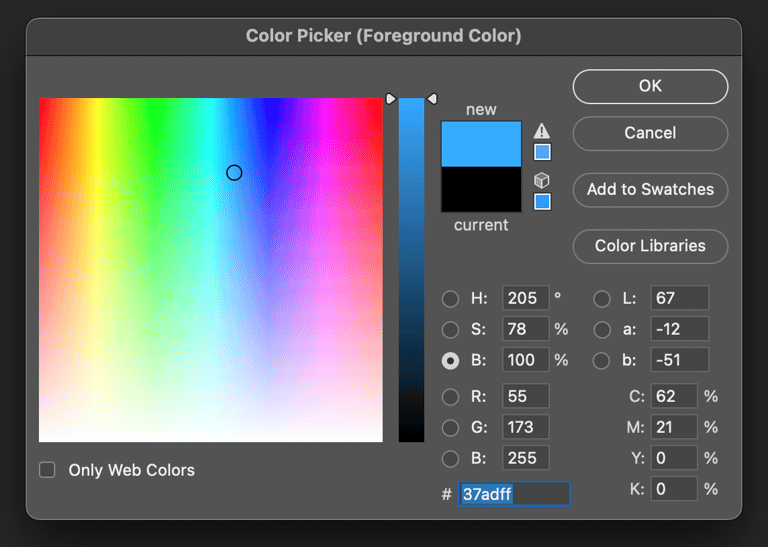Click the vertical brightness slider bar
Screen dimensions: 768x547
click(411, 270)
